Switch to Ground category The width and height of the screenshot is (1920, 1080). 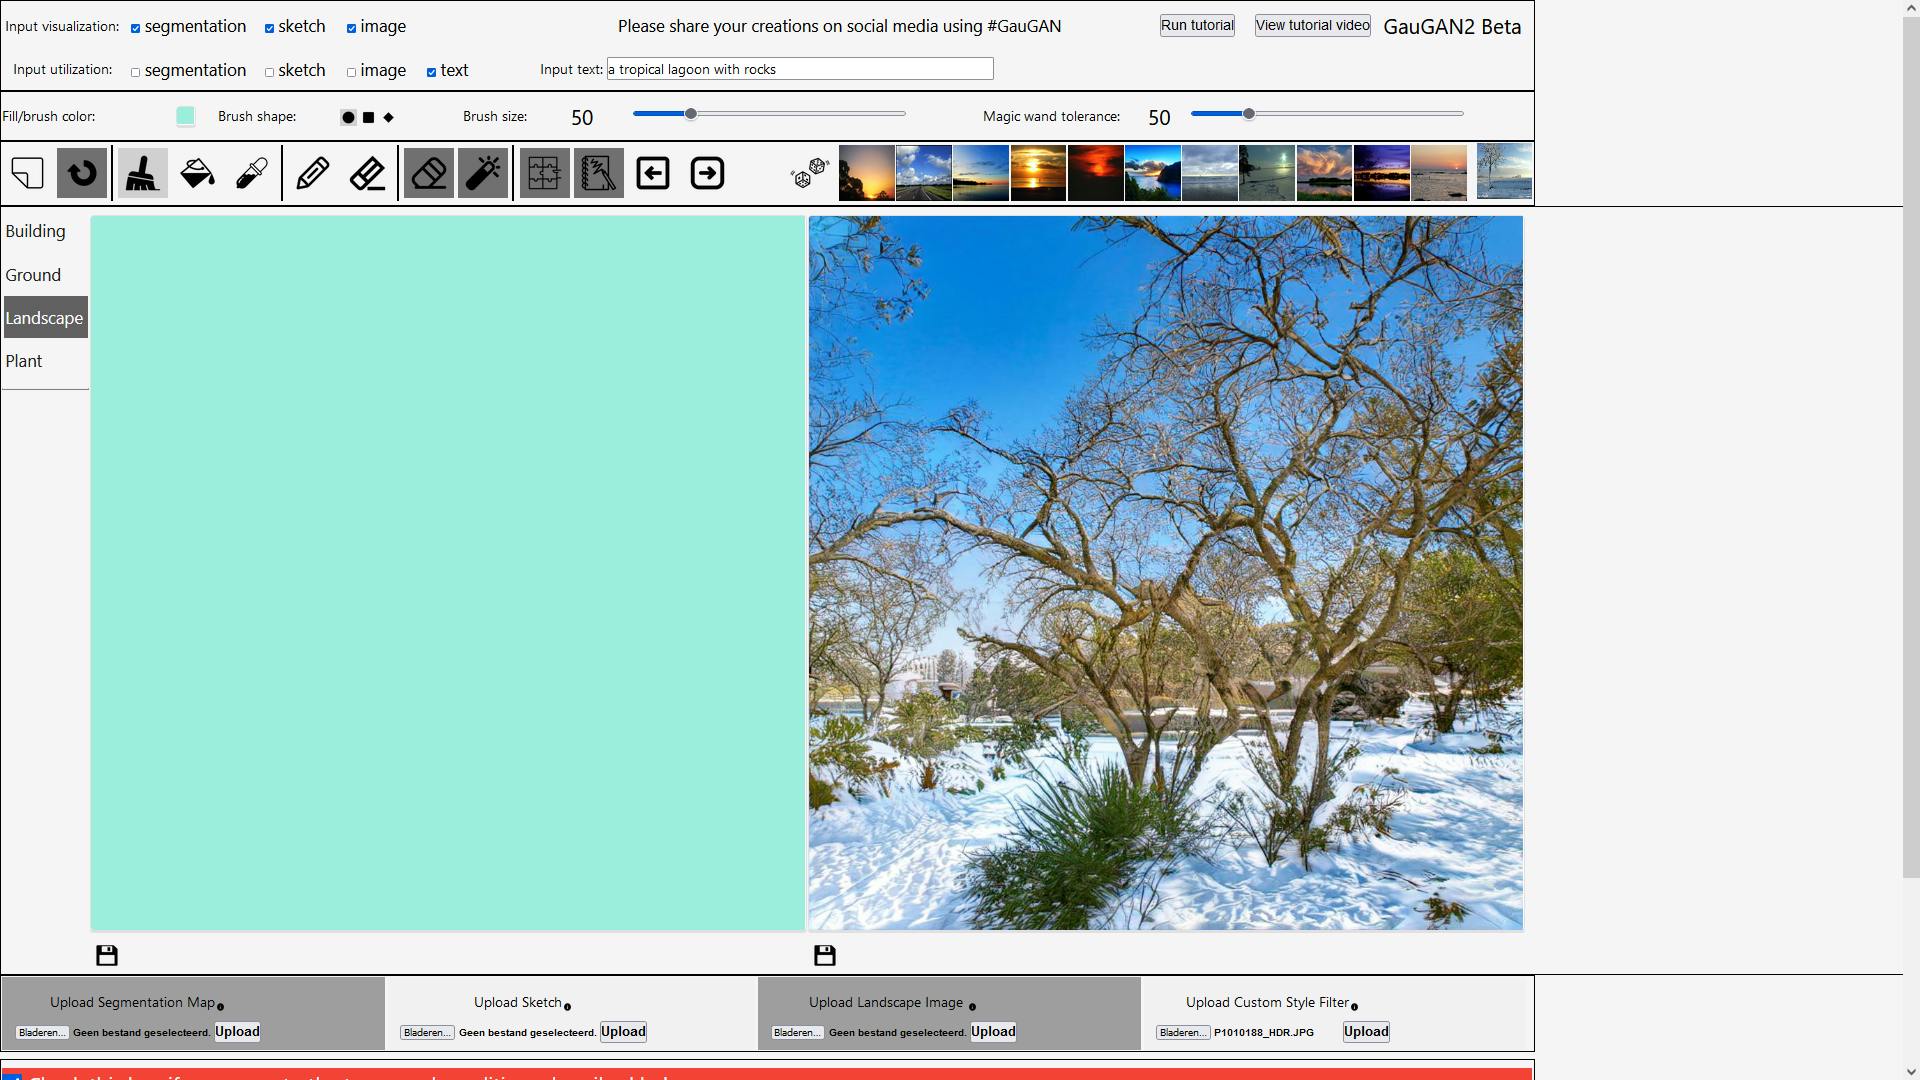click(33, 275)
